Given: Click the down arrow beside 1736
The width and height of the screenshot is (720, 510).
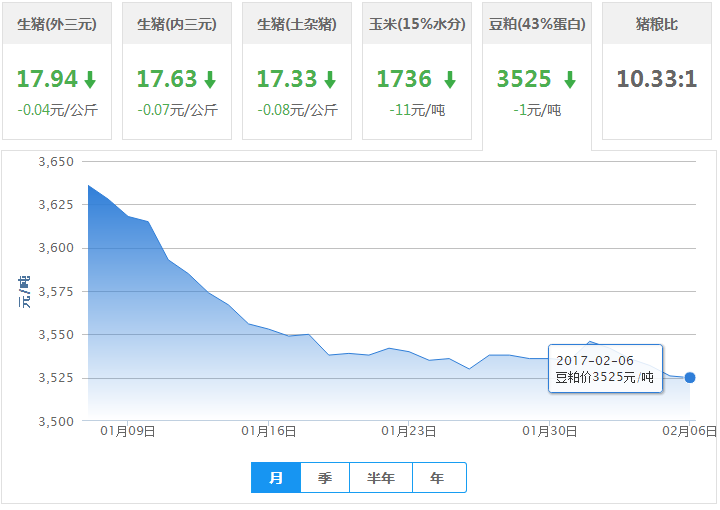Looking at the screenshot, I should [450, 79].
